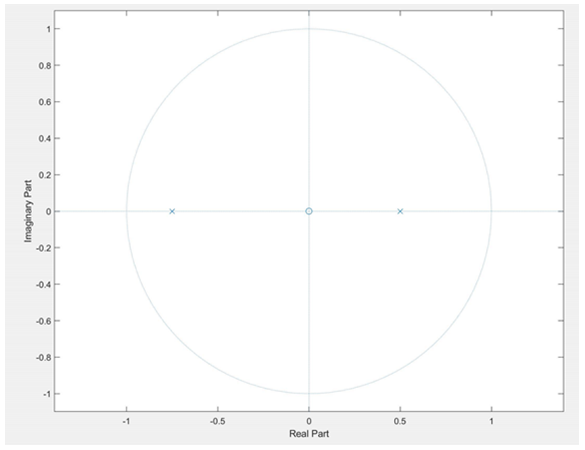Click the y-axis tick label -0.2
585x450 pixels.
click(x=43, y=248)
